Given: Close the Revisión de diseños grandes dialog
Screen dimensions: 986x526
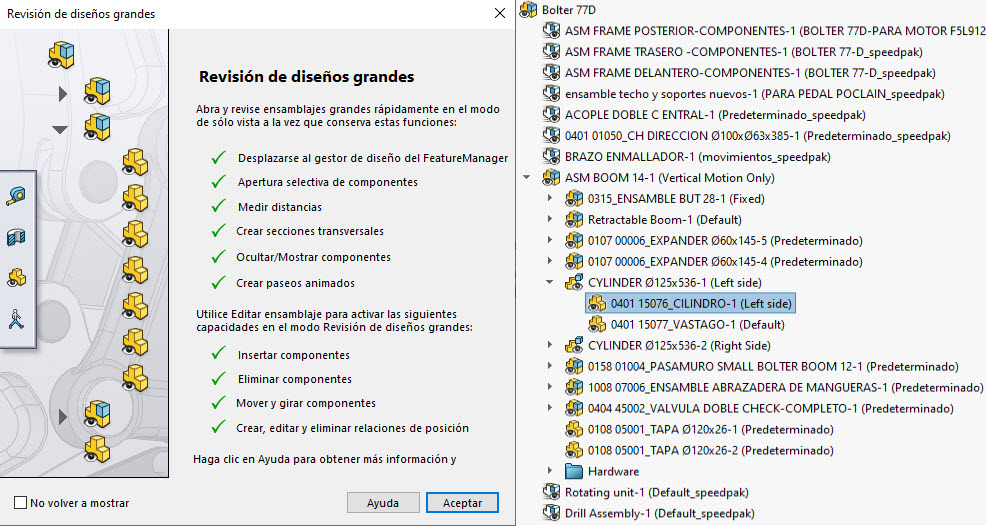Looking at the screenshot, I should coord(500,13).
